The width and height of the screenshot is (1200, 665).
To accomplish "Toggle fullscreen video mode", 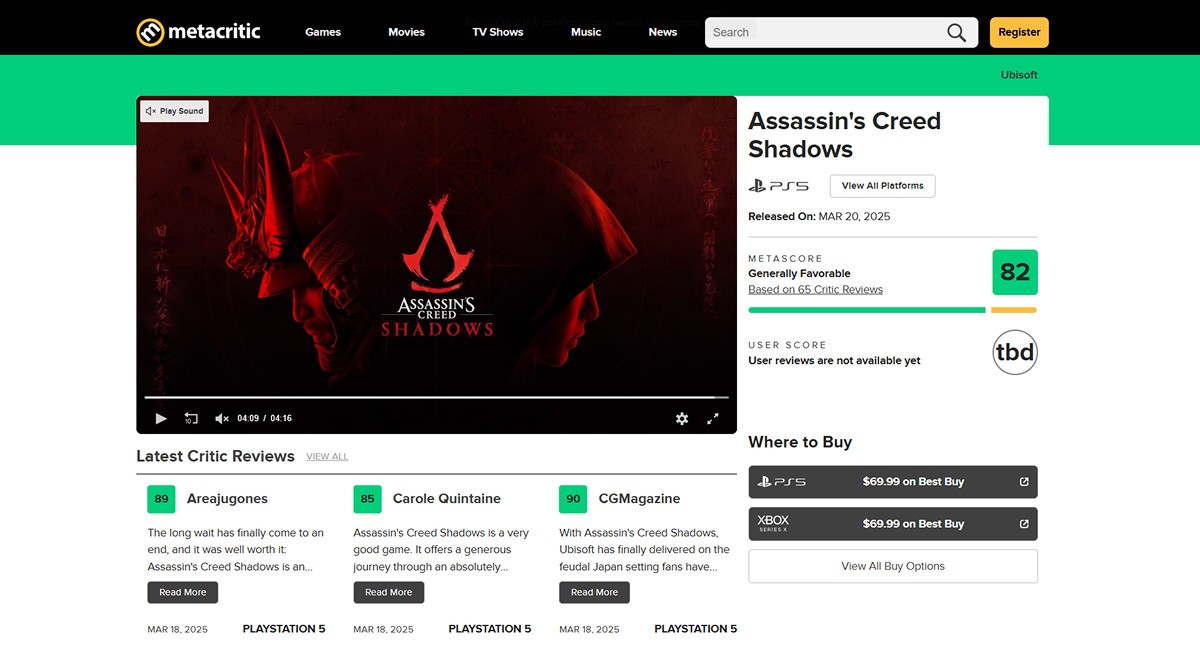I will [x=713, y=419].
